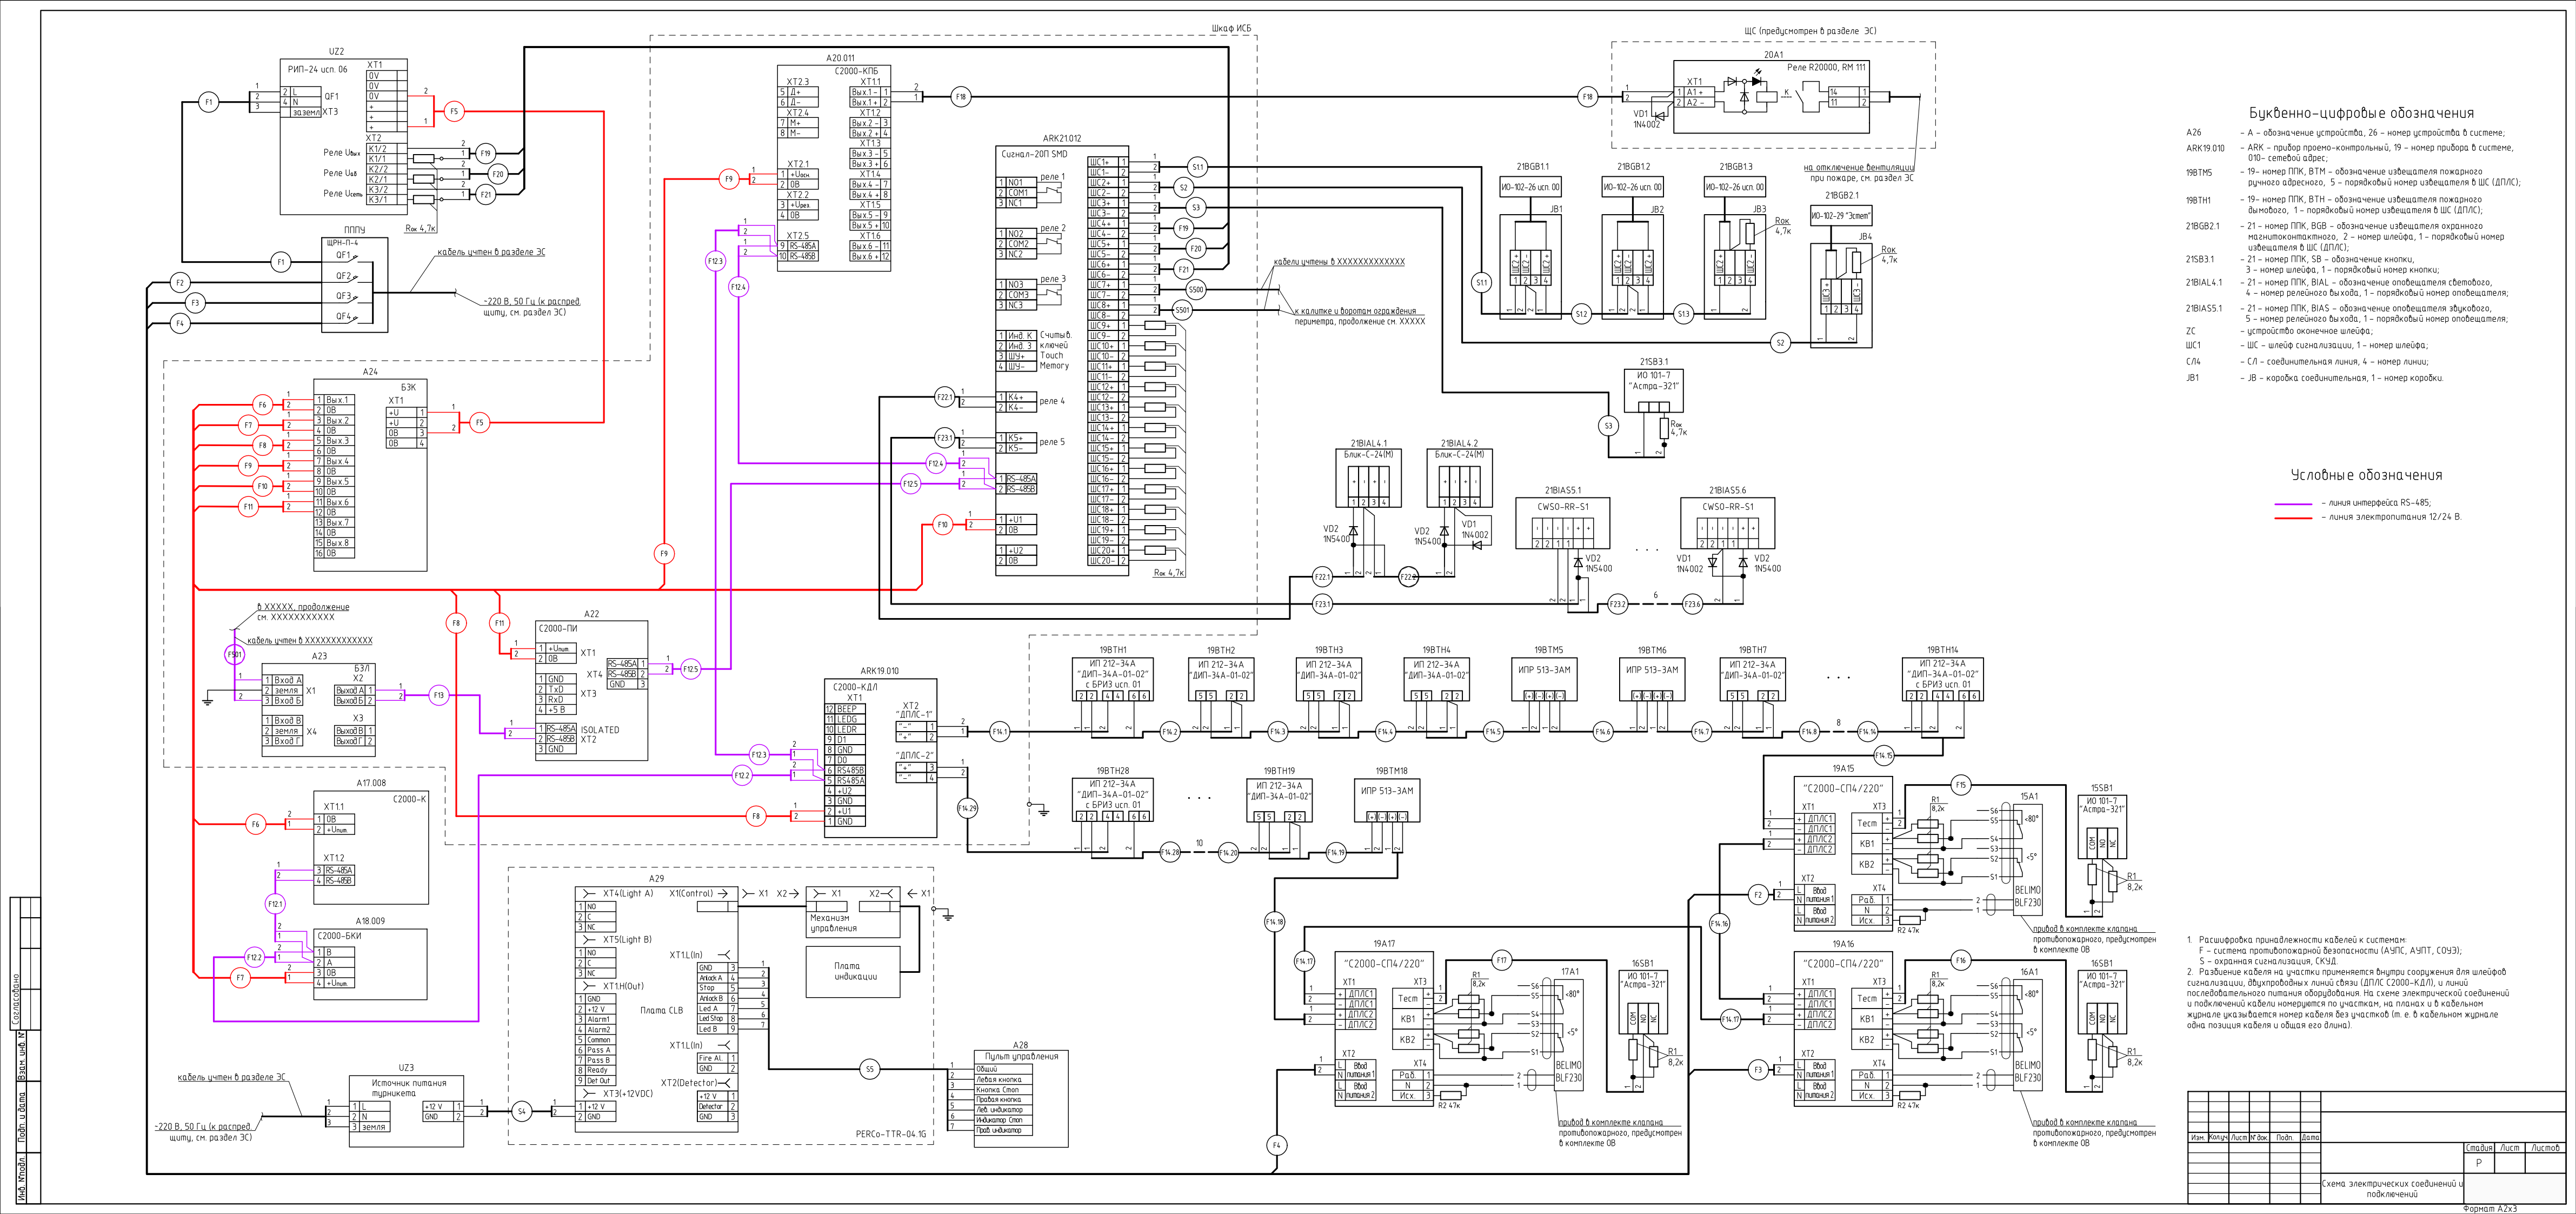Select the '19BTH28' detector designation
The height and width of the screenshot is (1214, 2576).
point(1112,771)
